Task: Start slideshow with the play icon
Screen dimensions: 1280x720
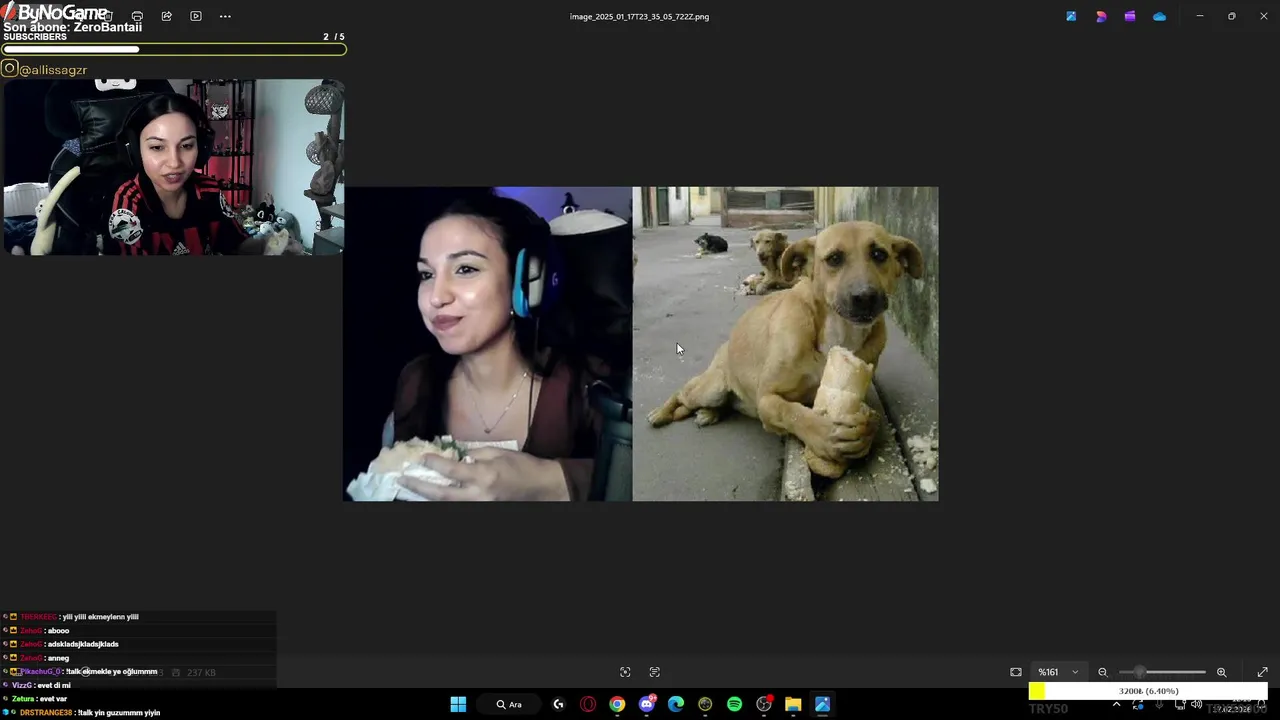Action: point(196,16)
